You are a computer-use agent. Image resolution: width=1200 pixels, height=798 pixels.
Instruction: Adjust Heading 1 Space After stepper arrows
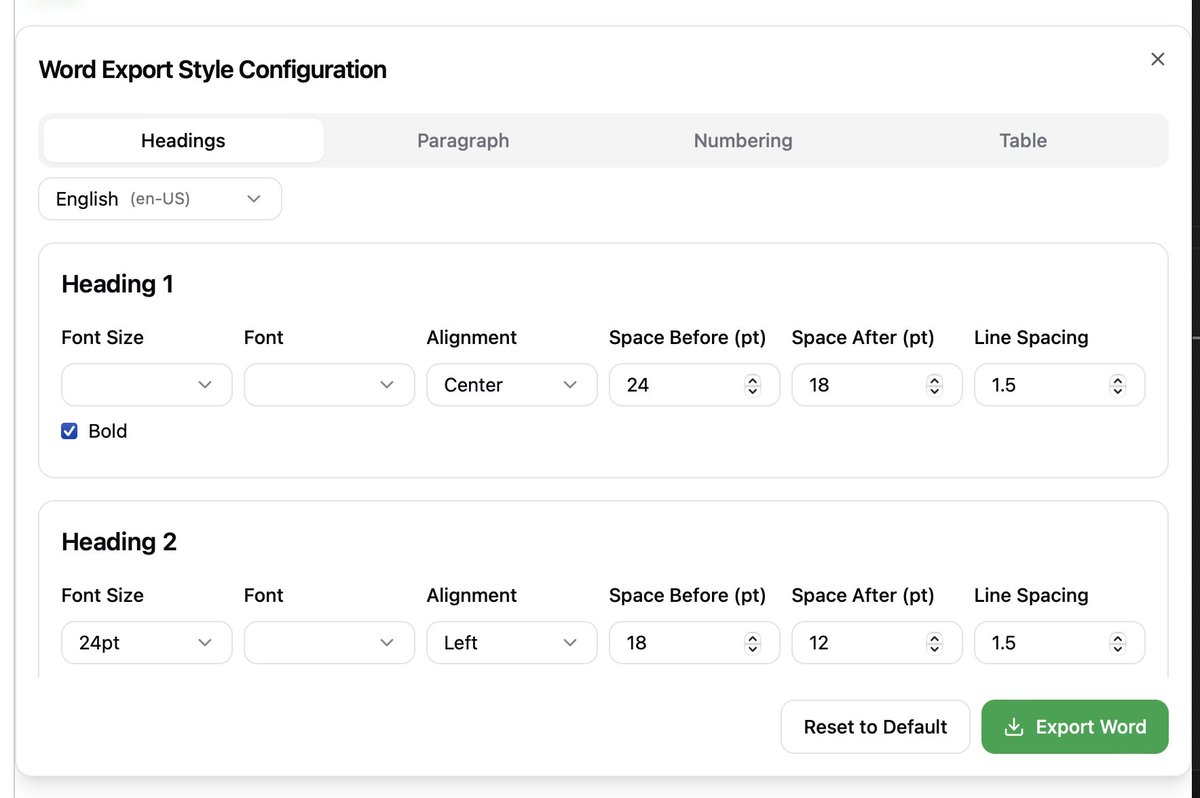(x=935, y=385)
